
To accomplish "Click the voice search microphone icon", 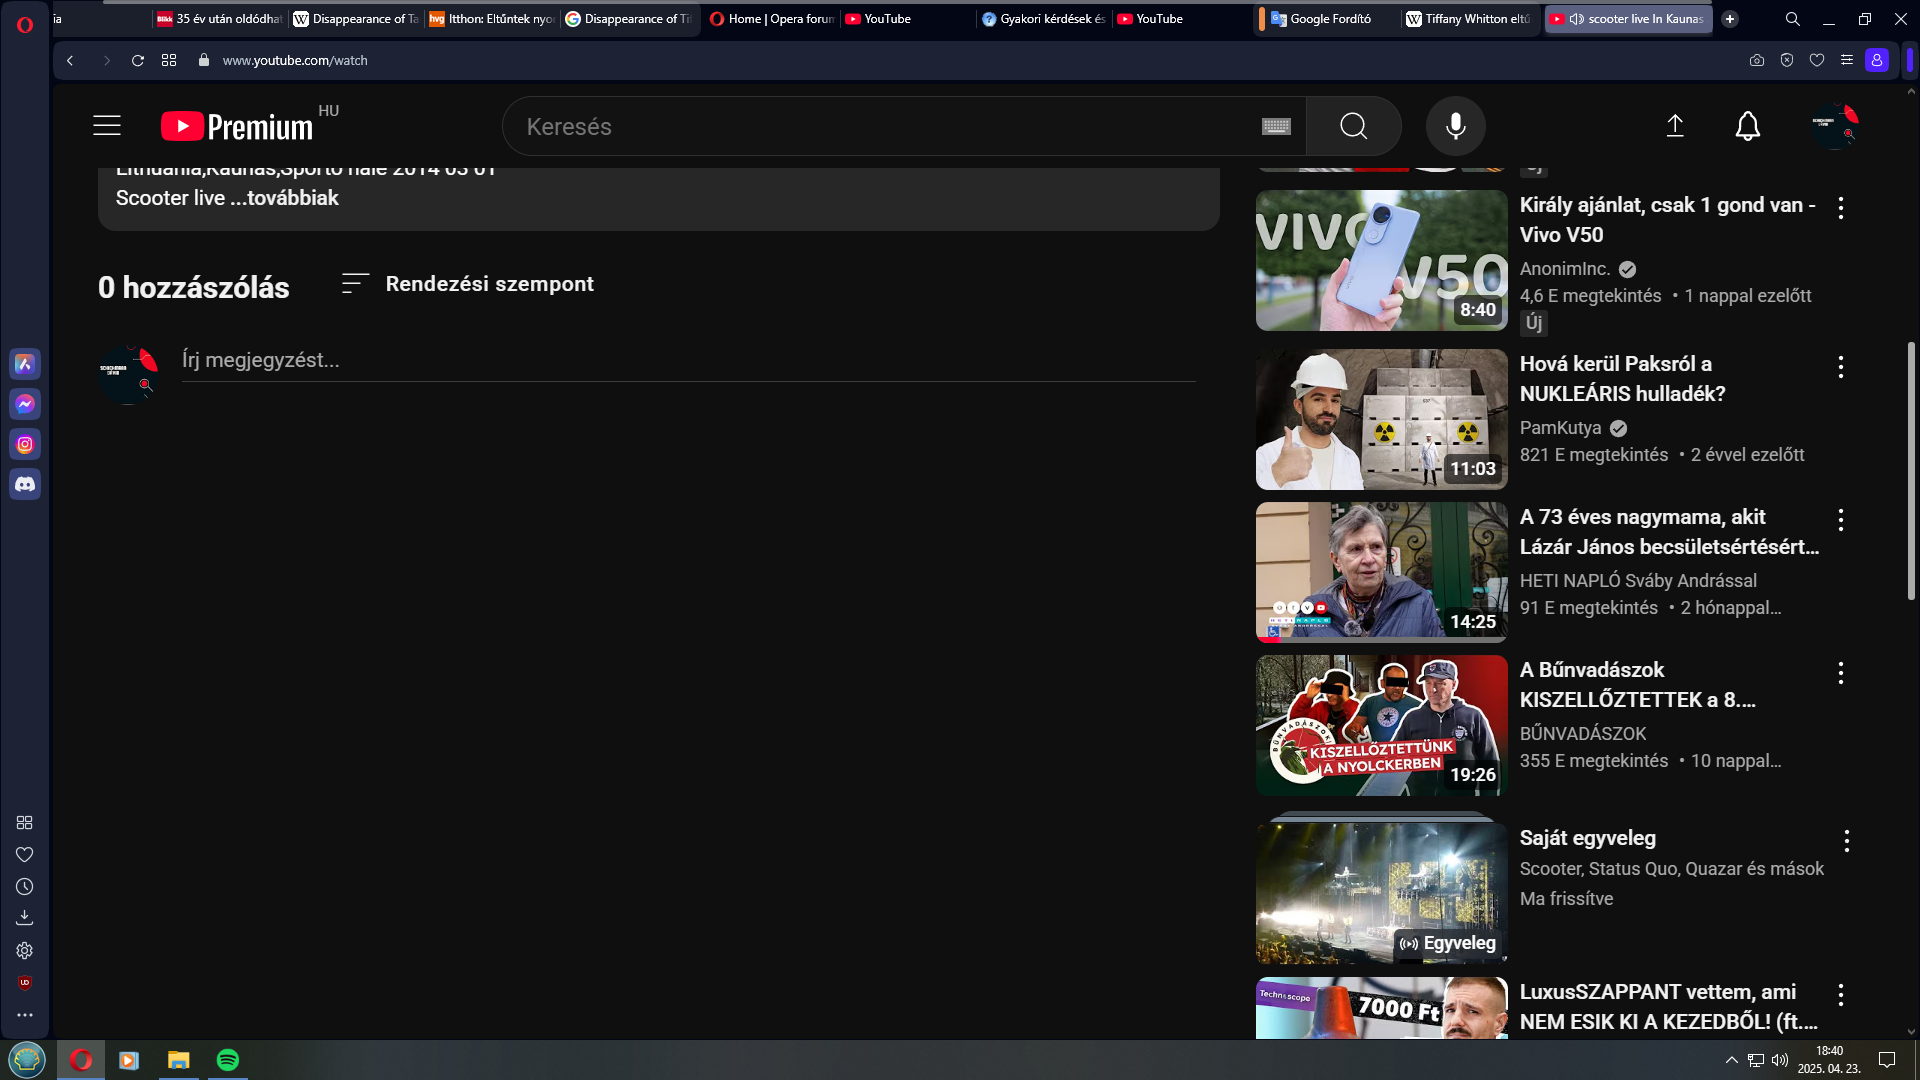I will click(1455, 126).
